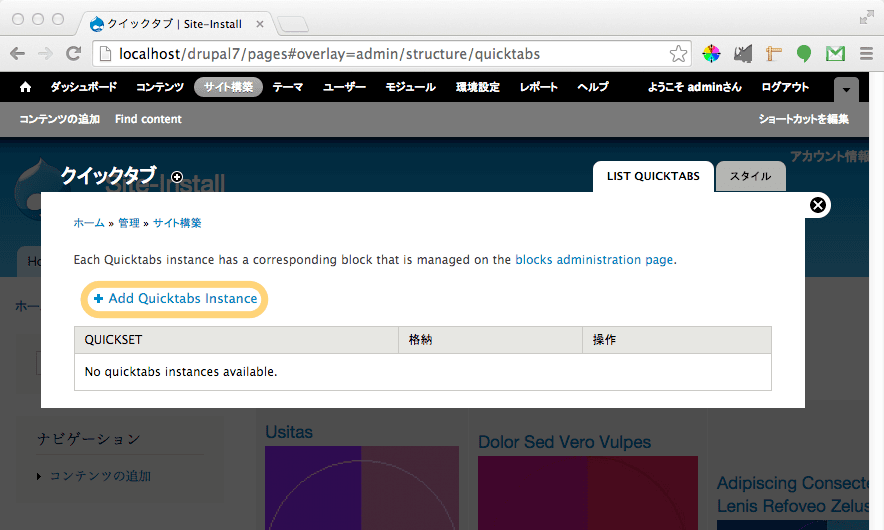The width and height of the screenshot is (884, 530).
Task: Open the orange ruler extension icon
Action: coord(774,54)
